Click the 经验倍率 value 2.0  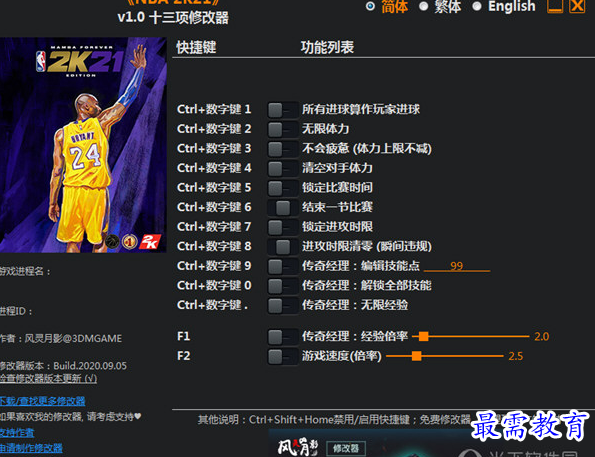[x=541, y=337]
